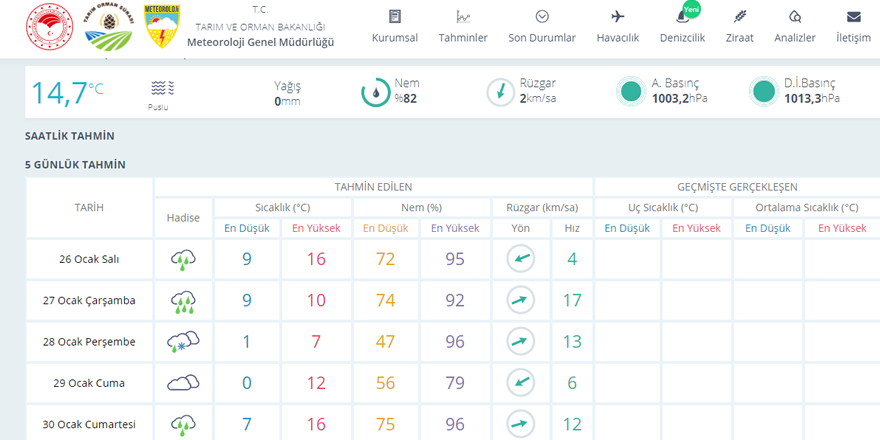Open the Tahminler menu
880x440 pixels.
pos(463,38)
